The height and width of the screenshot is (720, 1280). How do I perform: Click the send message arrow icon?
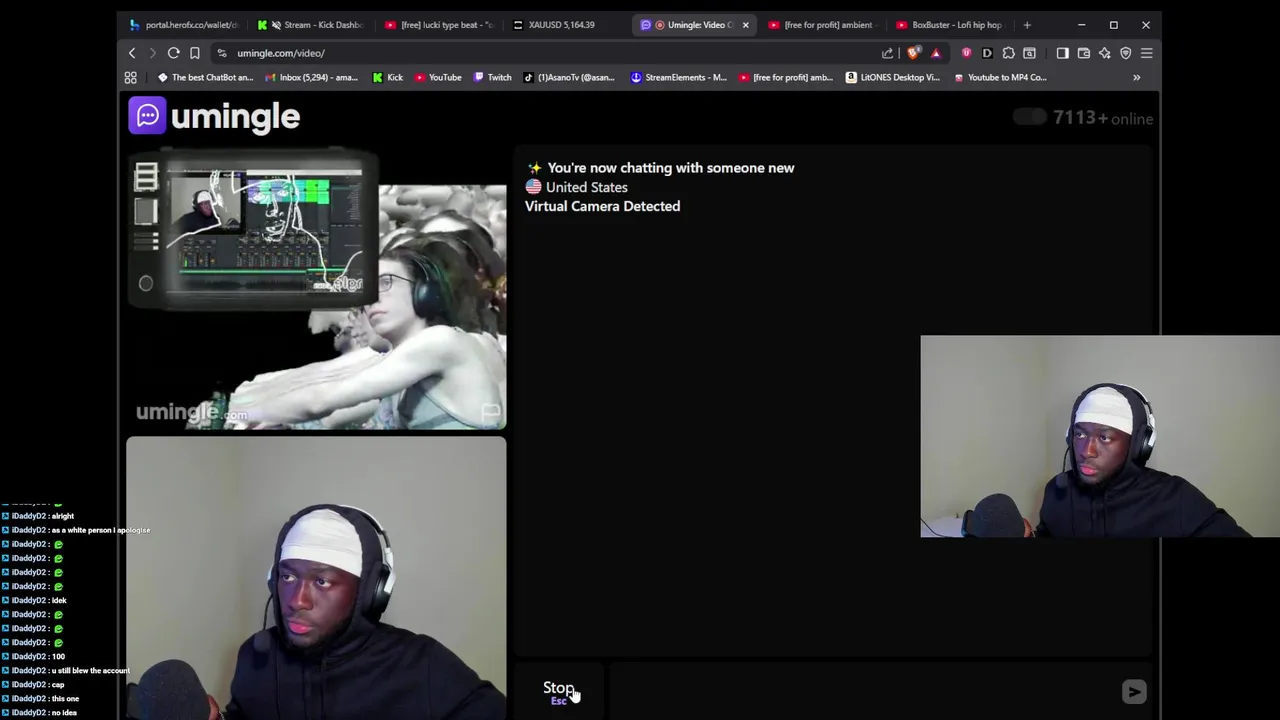coord(1134,691)
